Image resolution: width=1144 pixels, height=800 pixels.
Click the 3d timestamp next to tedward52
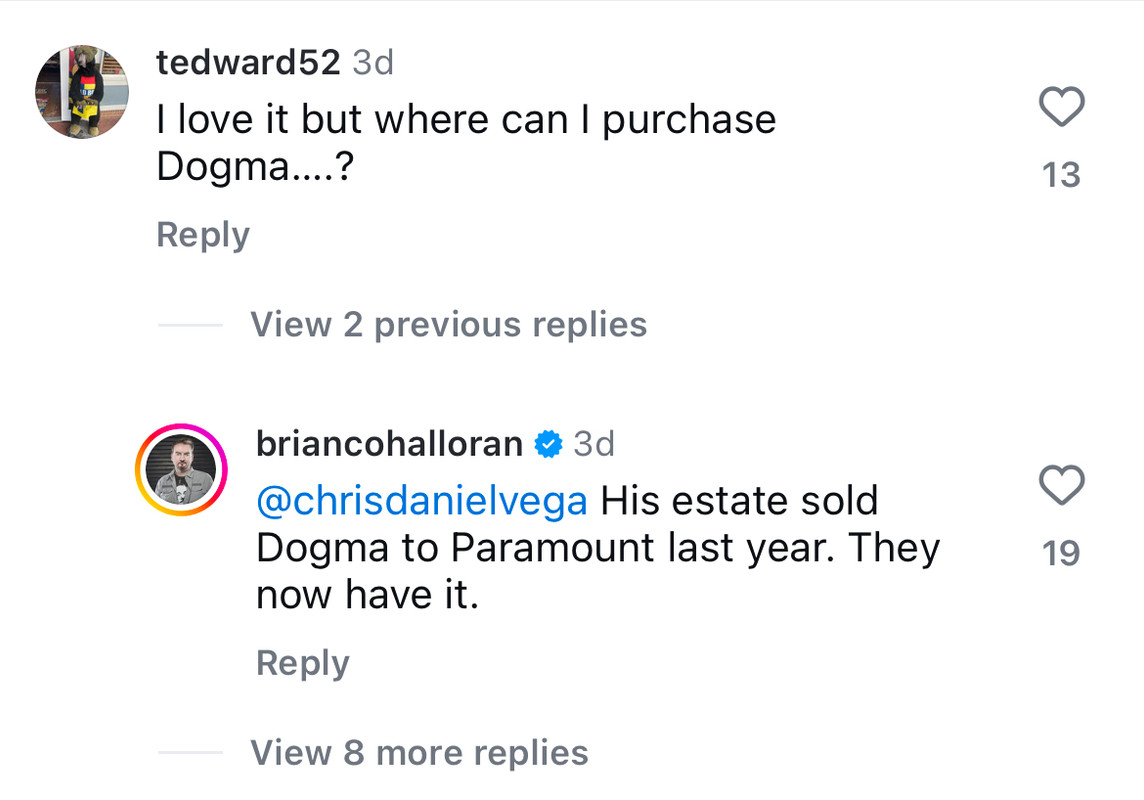coord(373,62)
